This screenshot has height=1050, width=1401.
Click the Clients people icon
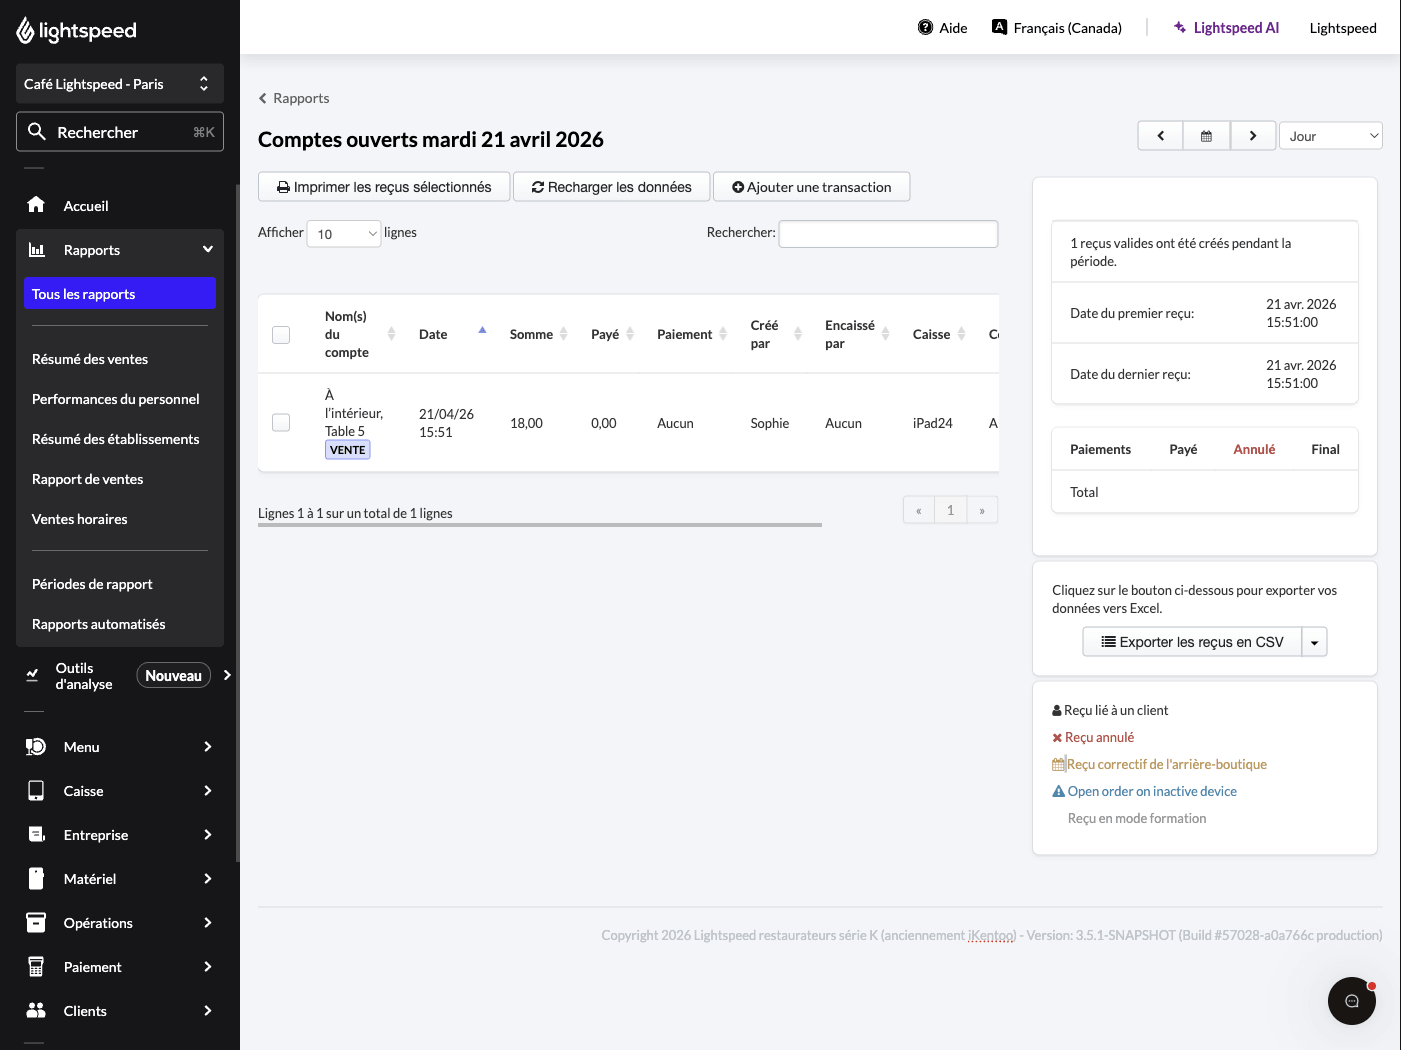pos(36,1010)
